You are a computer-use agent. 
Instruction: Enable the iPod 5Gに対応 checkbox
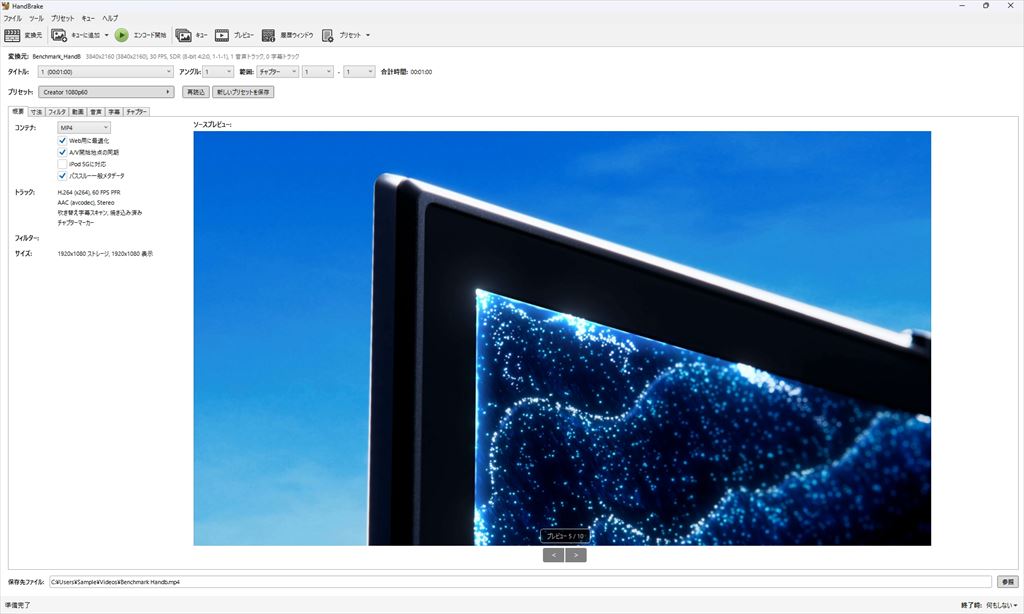(63, 164)
